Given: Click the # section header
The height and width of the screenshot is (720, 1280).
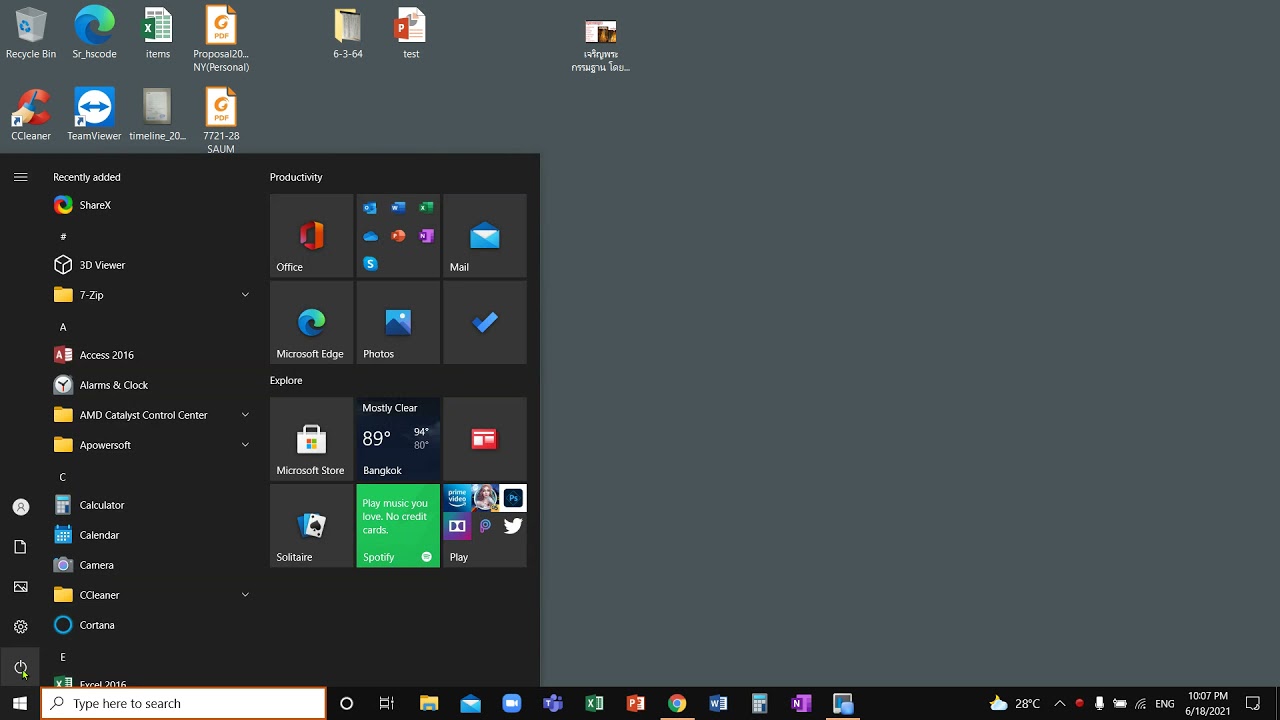Looking at the screenshot, I should tap(63, 237).
